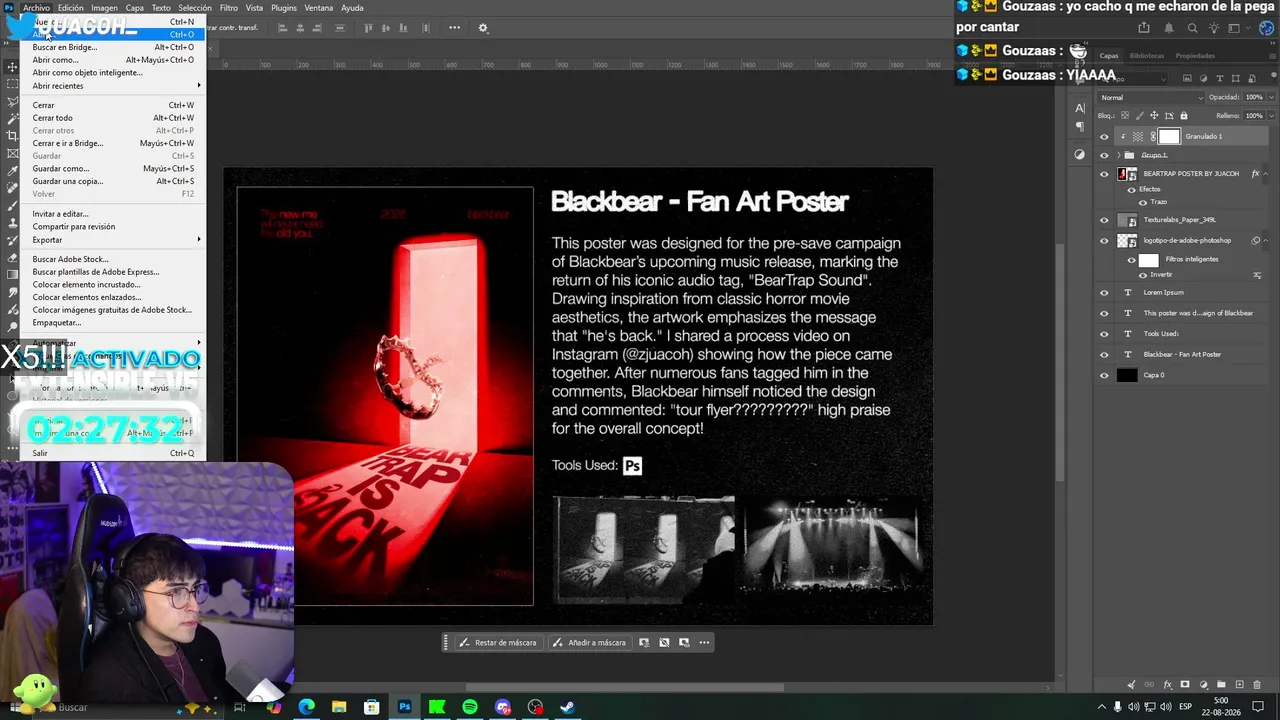Image resolution: width=1280 pixels, height=720 pixels.
Task: Expand the Exportar submenu
Action: 115,240
